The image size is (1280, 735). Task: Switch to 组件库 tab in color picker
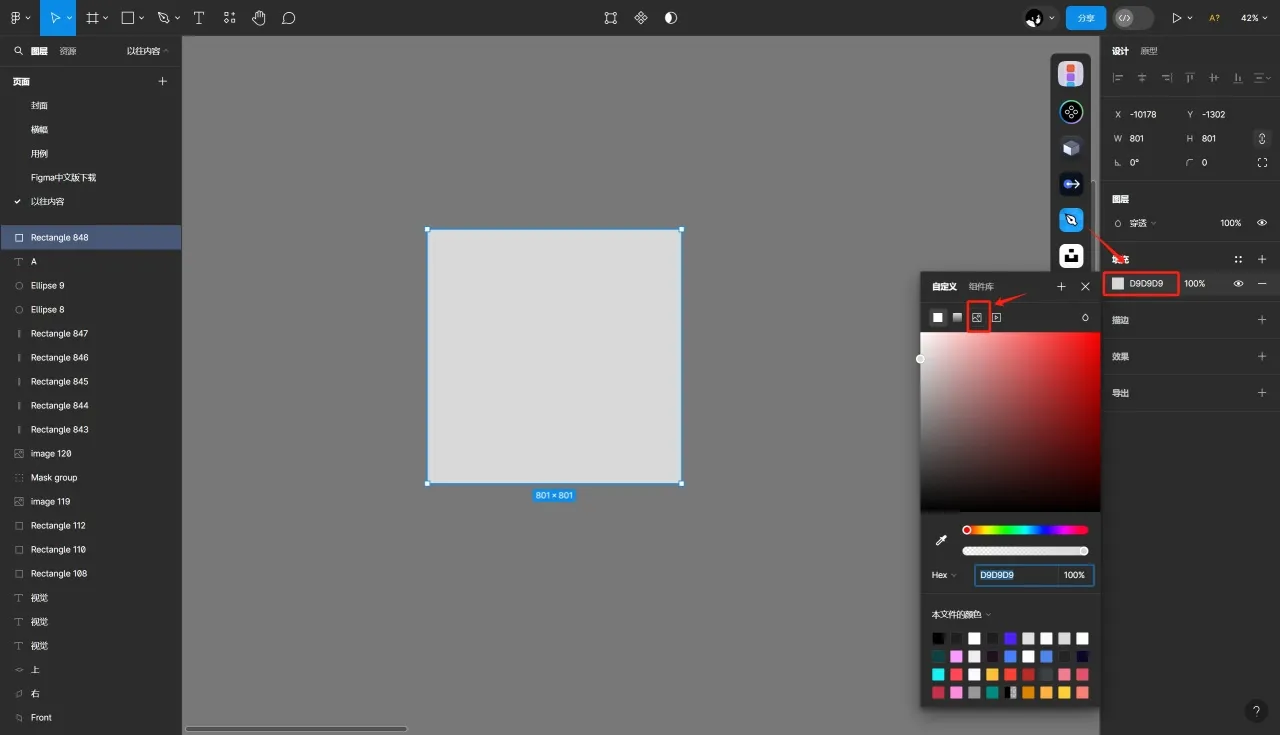coord(981,287)
